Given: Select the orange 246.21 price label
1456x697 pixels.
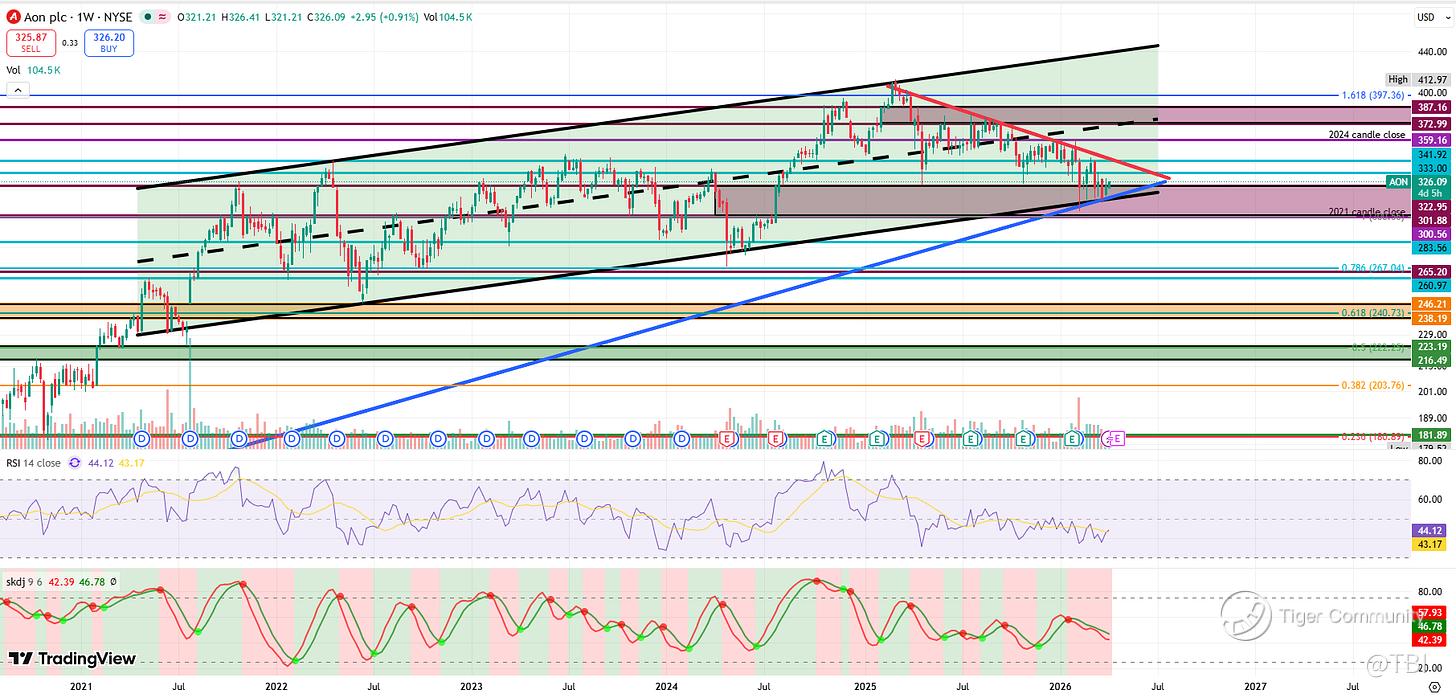Looking at the screenshot, I should pos(1430,304).
